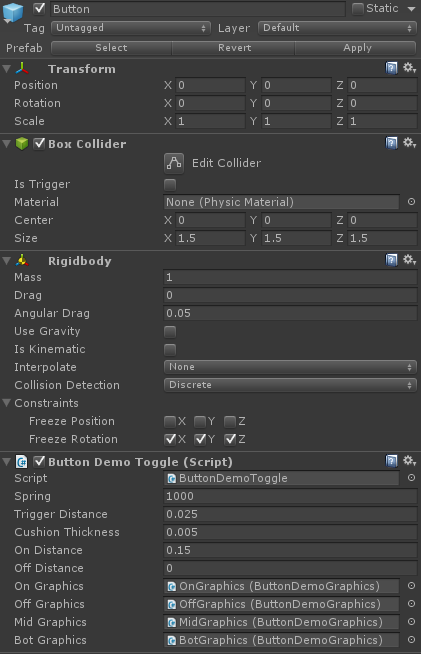Viewport: 421px width, 654px height.
Task: Click the Transform axes icon
Action: click(22, 68)
